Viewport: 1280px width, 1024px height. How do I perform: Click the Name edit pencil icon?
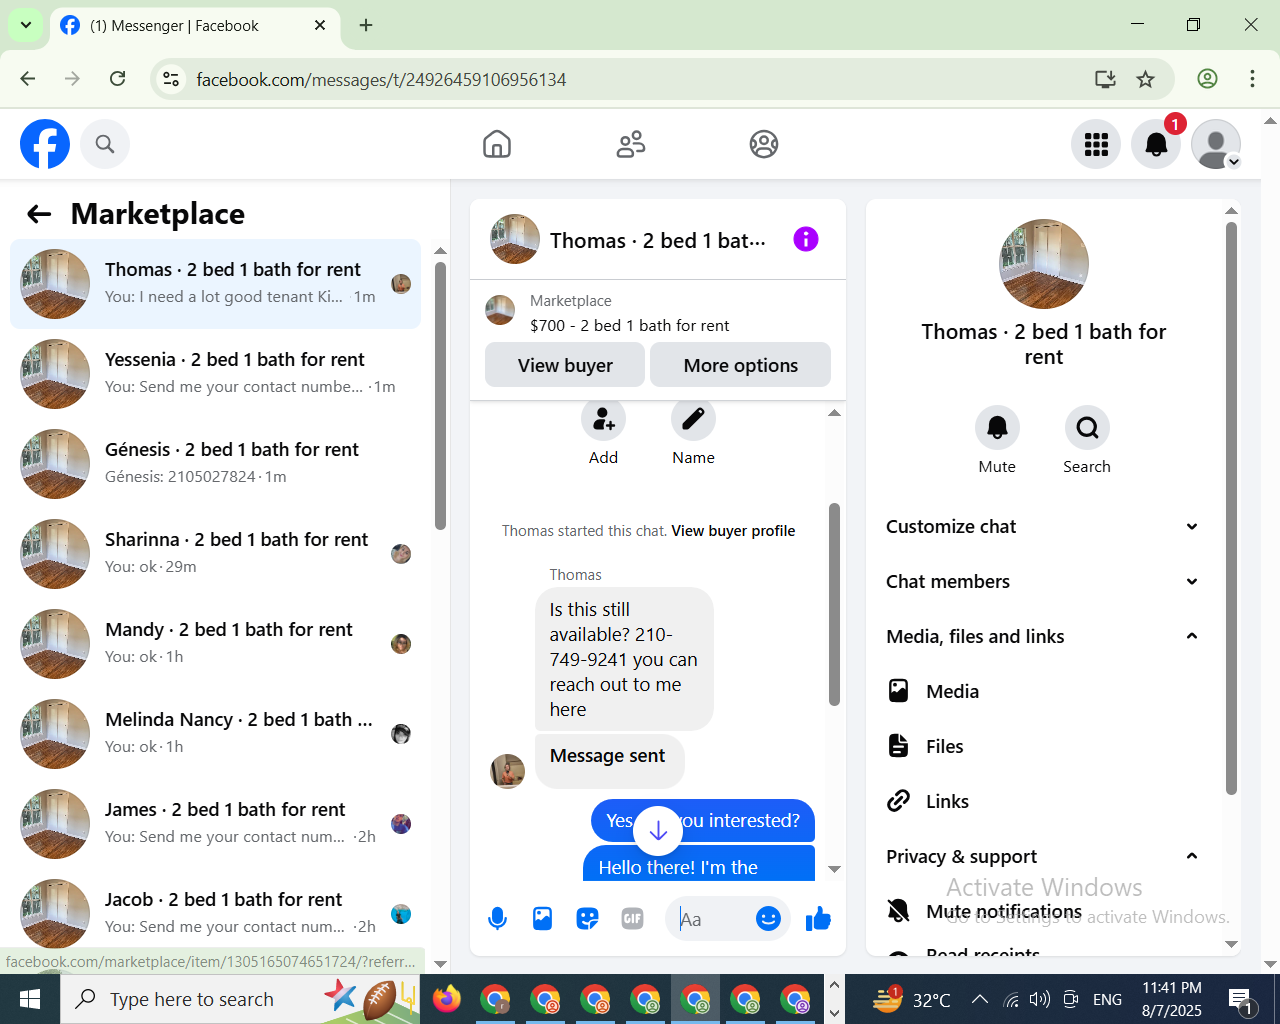tap(693, 419)
